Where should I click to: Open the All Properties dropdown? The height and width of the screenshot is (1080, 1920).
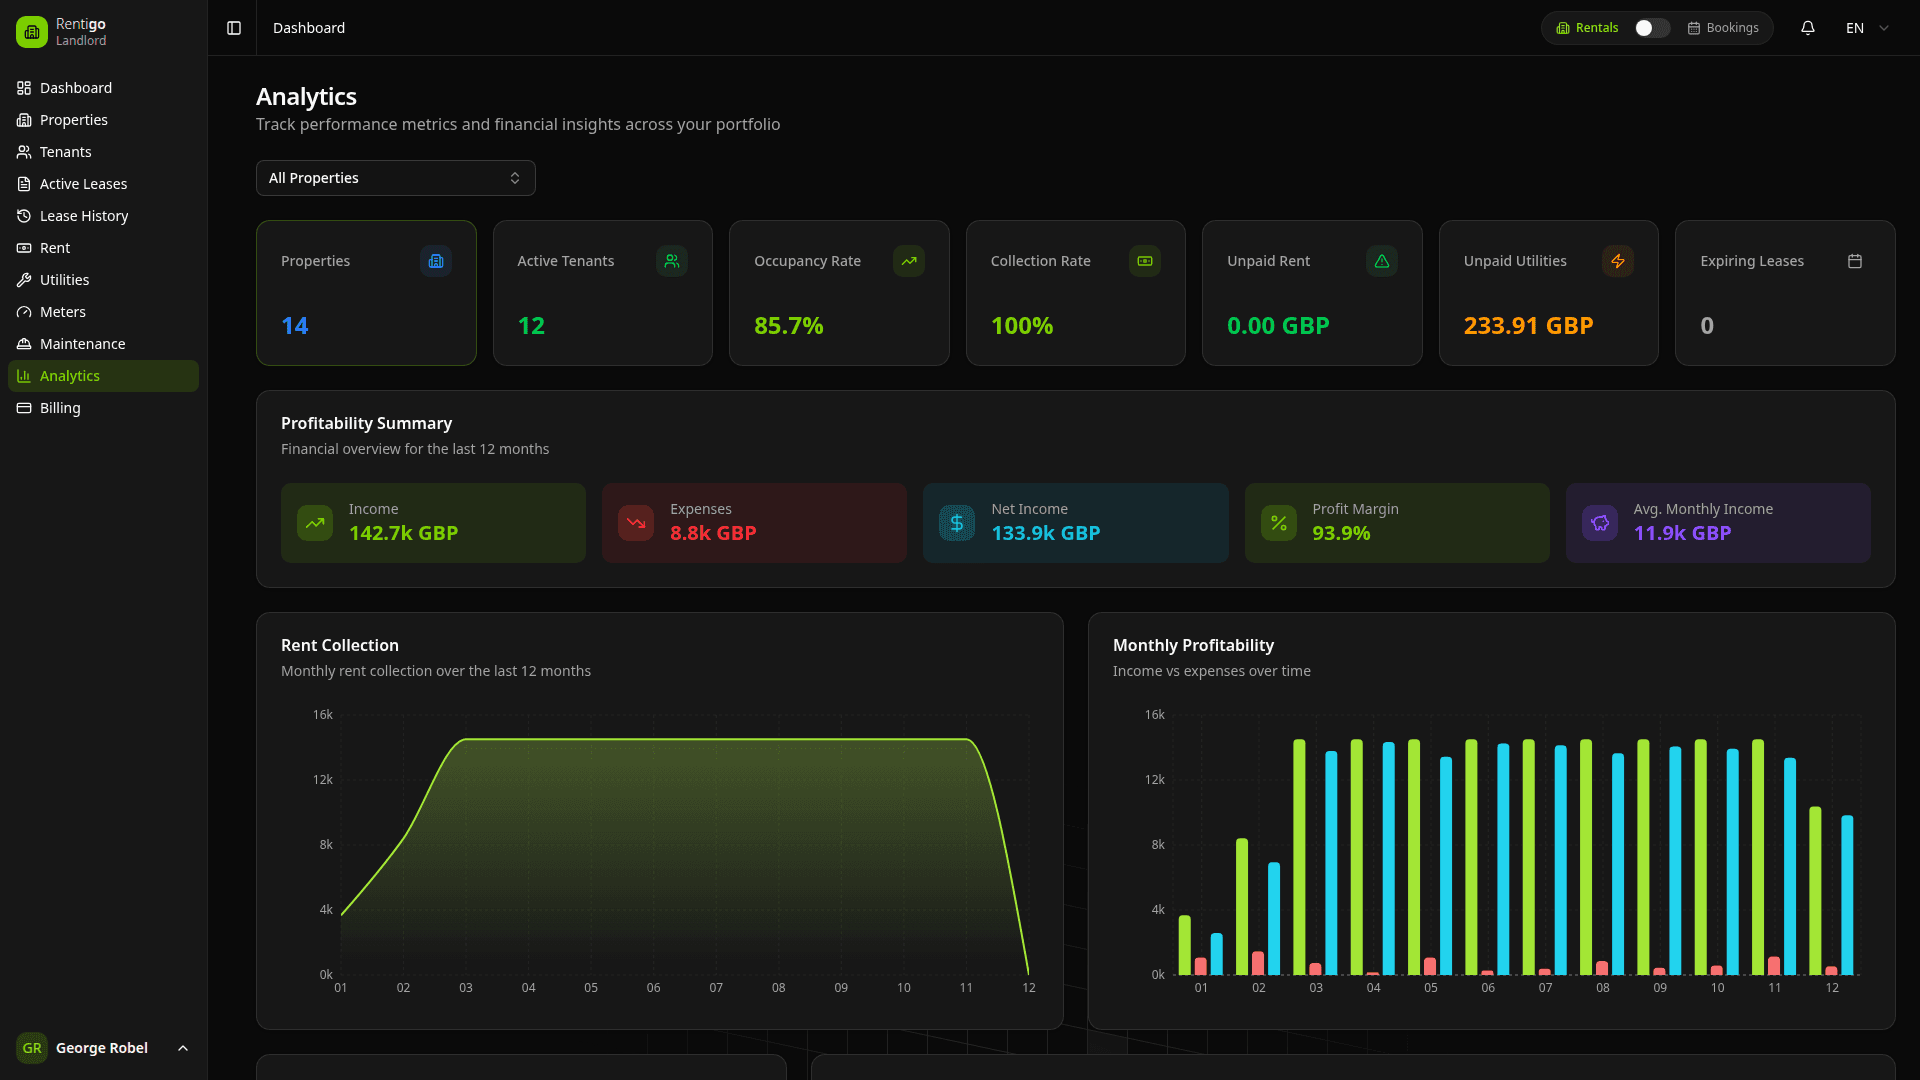coord(395,178)
